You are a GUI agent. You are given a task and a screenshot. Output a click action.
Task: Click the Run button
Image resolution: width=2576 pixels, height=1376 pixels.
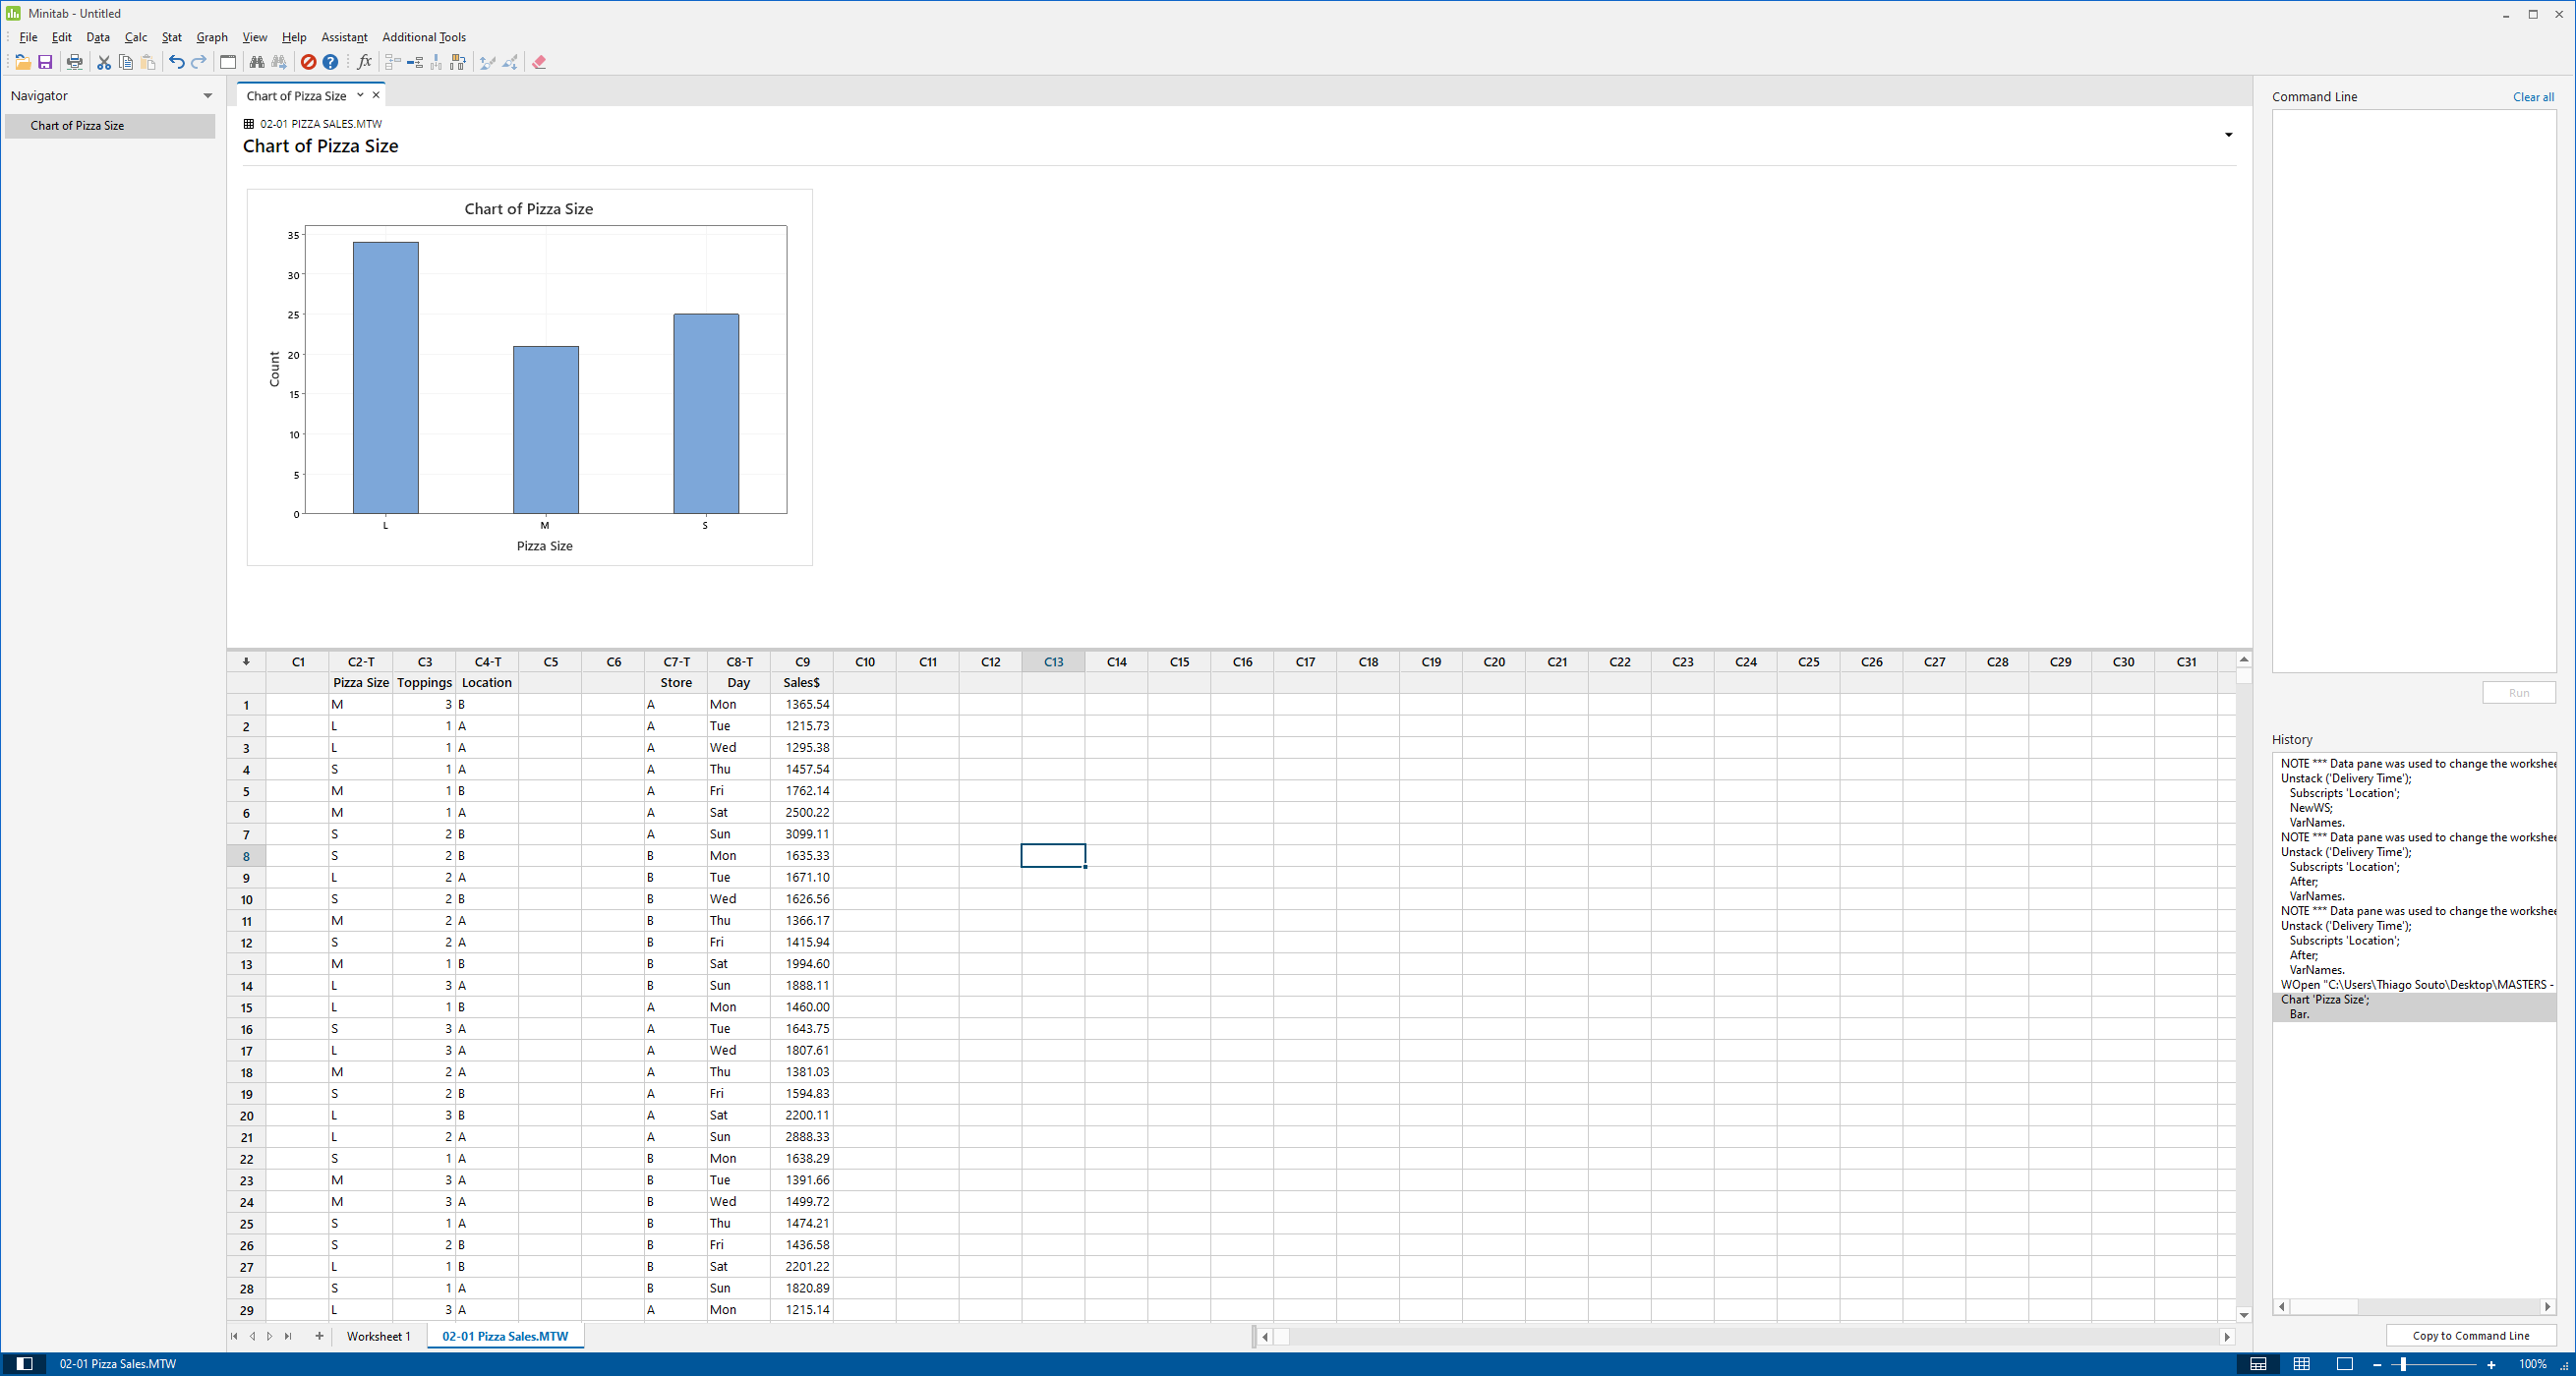[x=2518, y=693]
